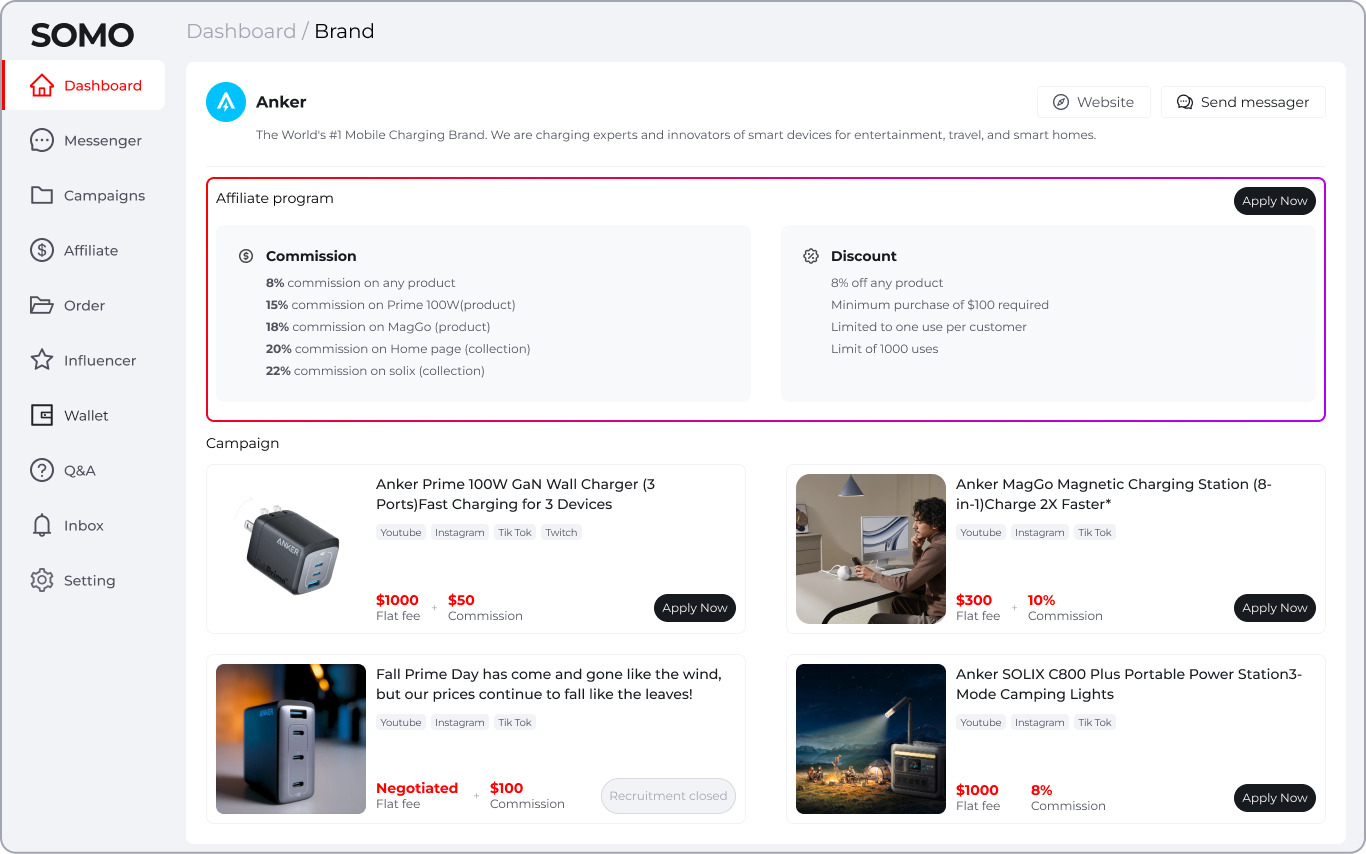Apply Now to the Affiliate program
The image size is (1366, 854).
(x=1274, y=201)
